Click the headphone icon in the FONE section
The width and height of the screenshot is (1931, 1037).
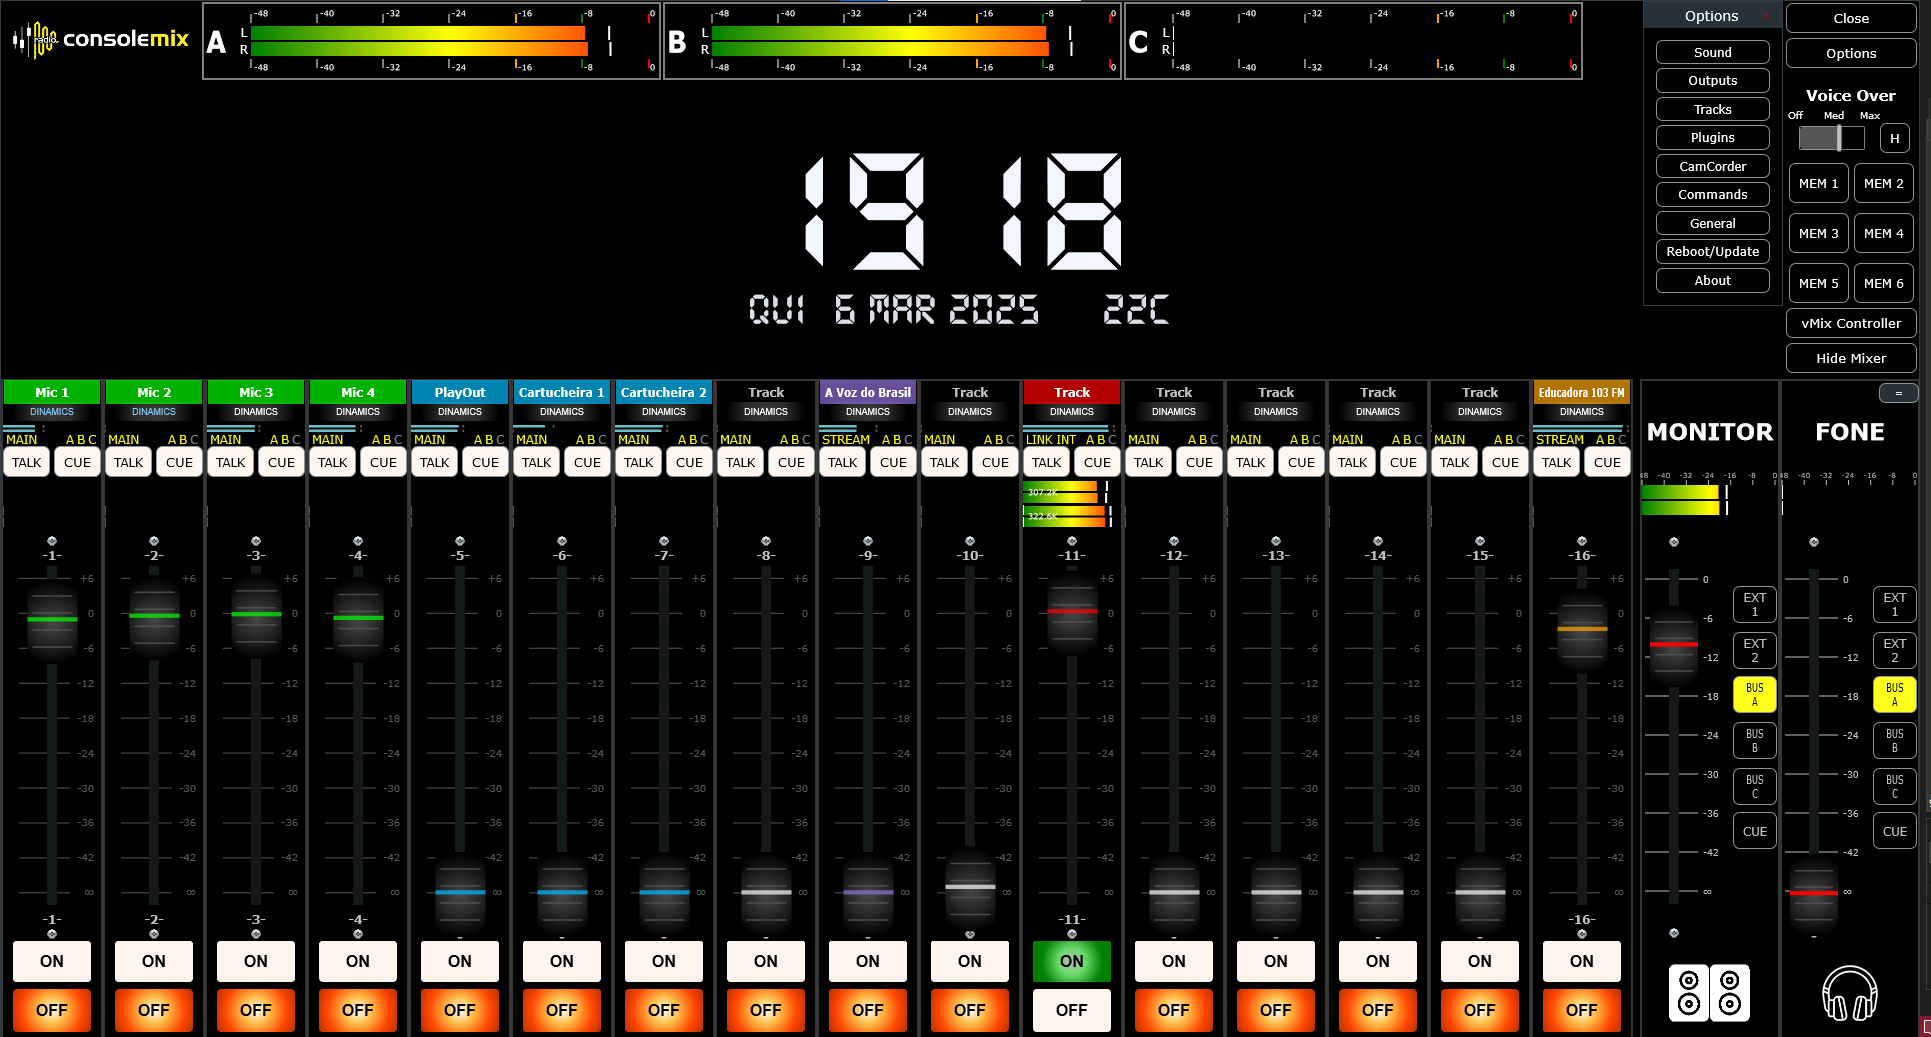tap(1850, 995)
